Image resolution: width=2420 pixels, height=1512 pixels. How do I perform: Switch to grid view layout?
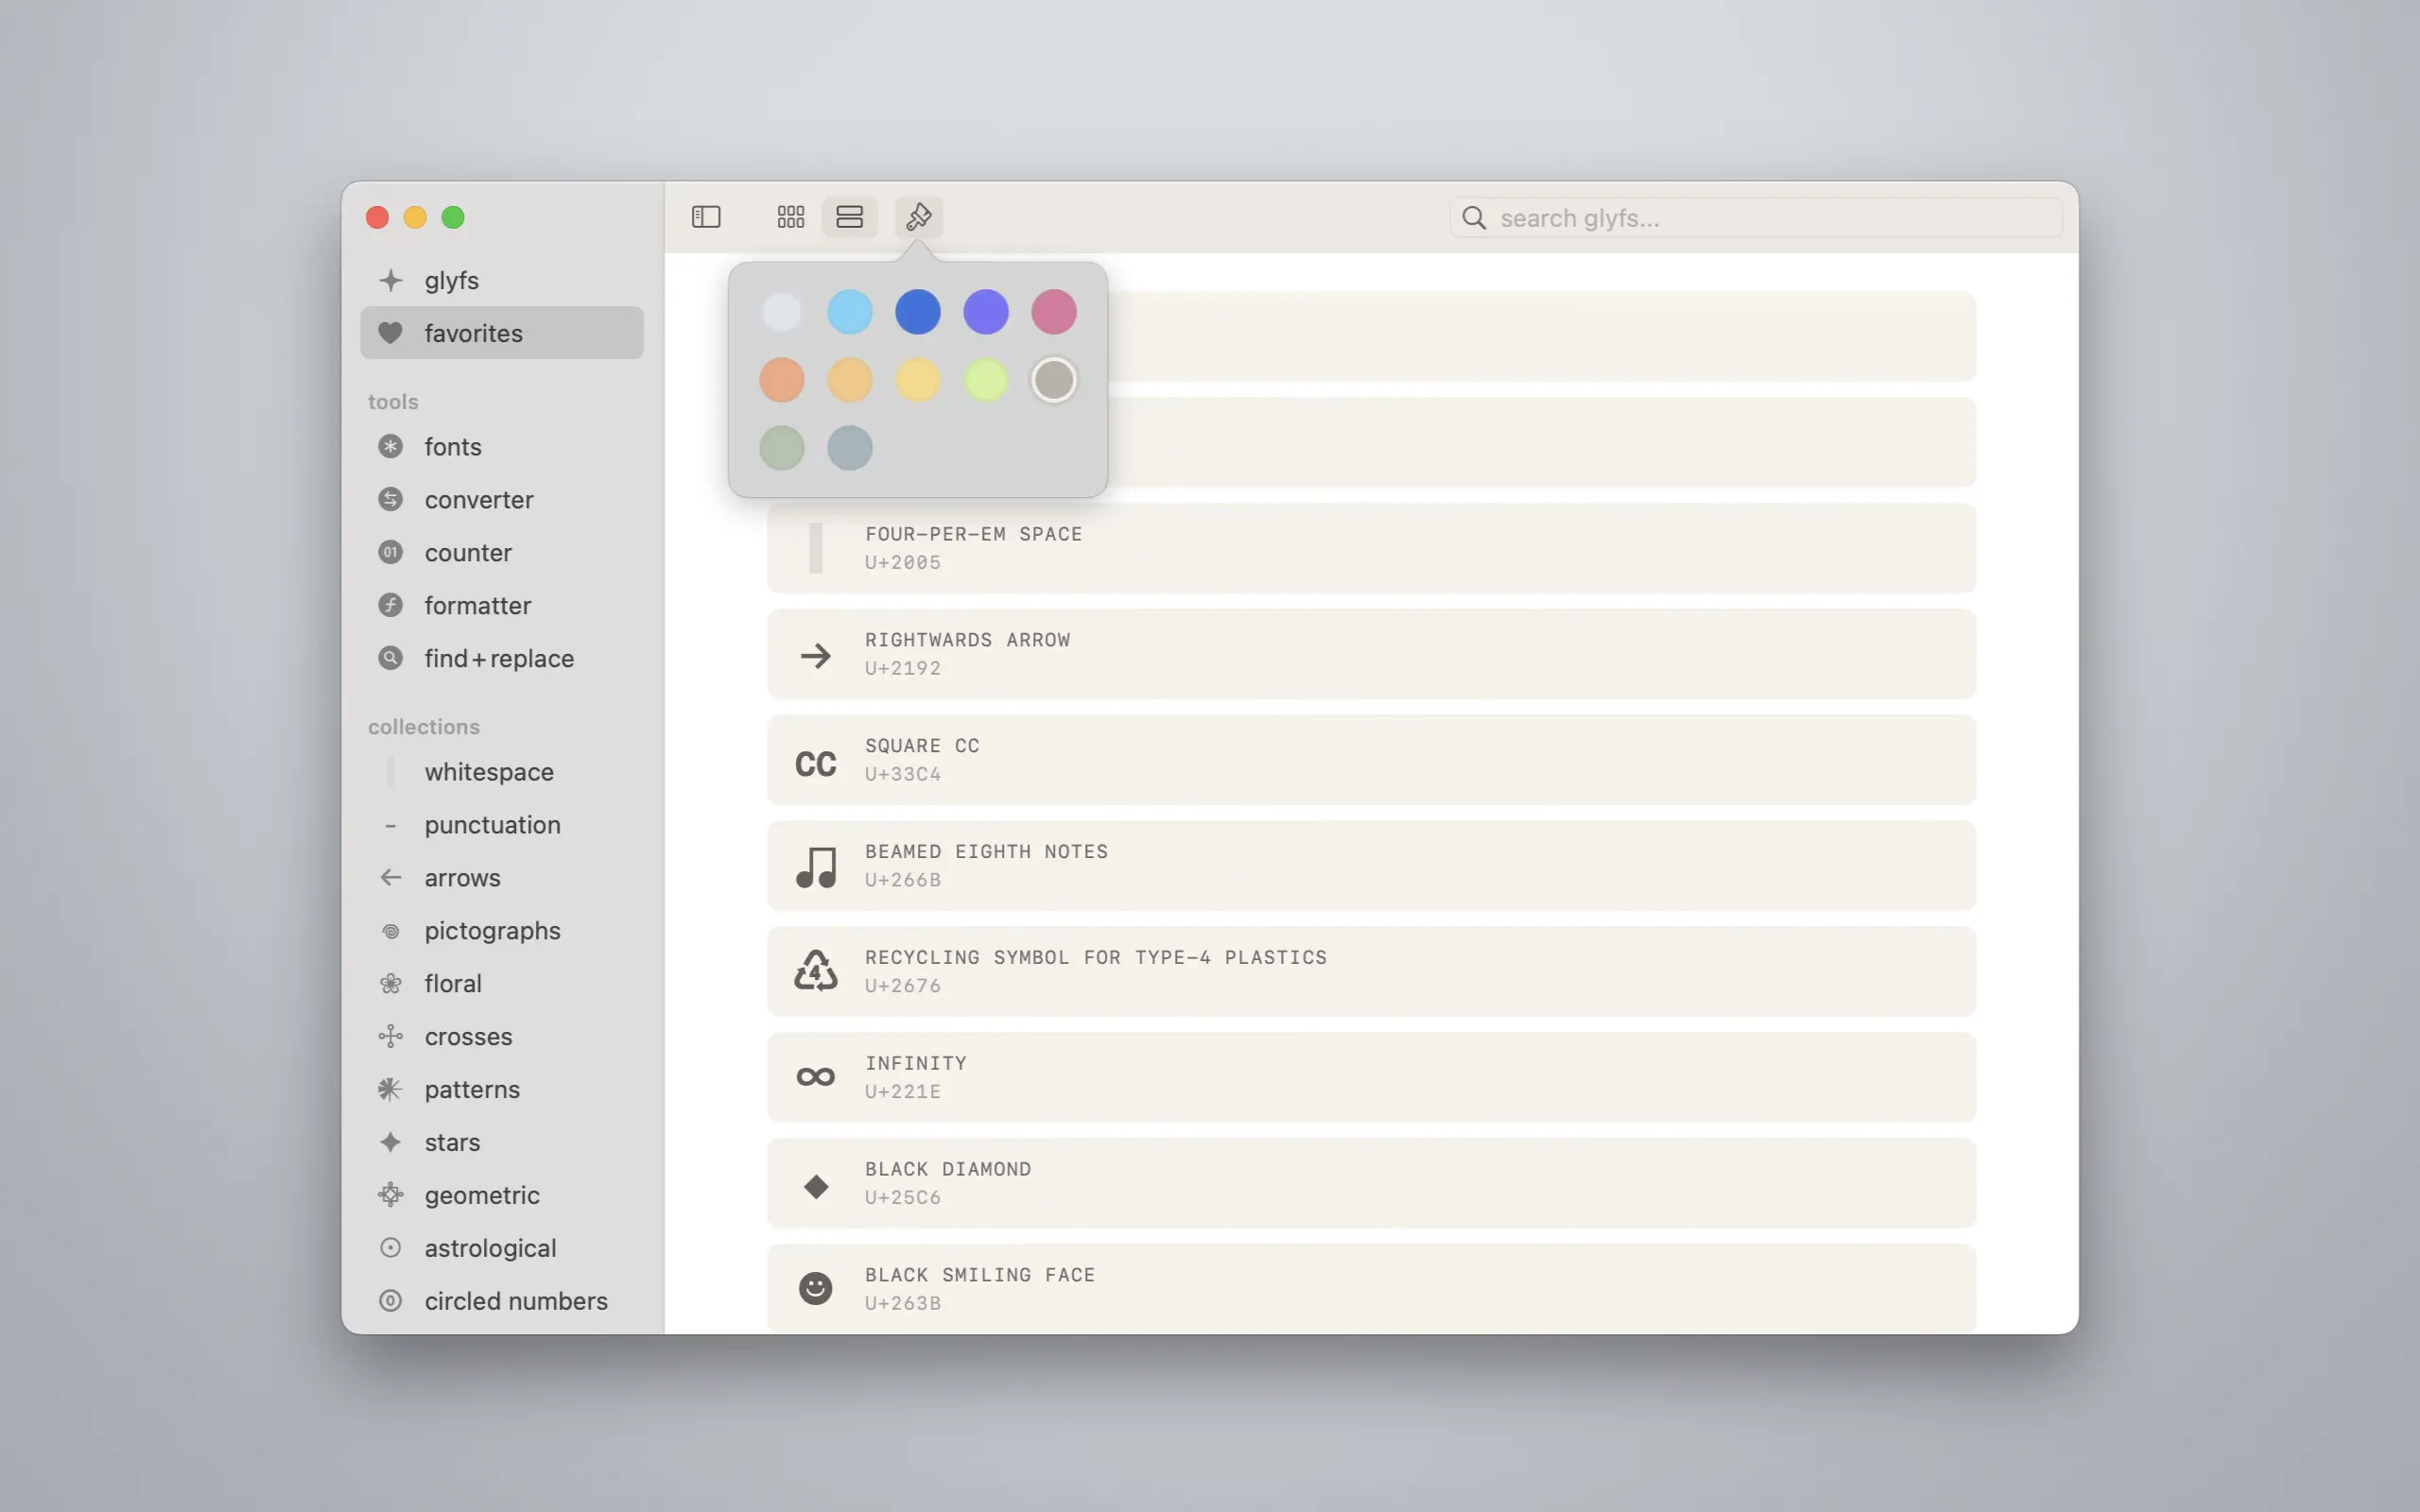[790, 217]
